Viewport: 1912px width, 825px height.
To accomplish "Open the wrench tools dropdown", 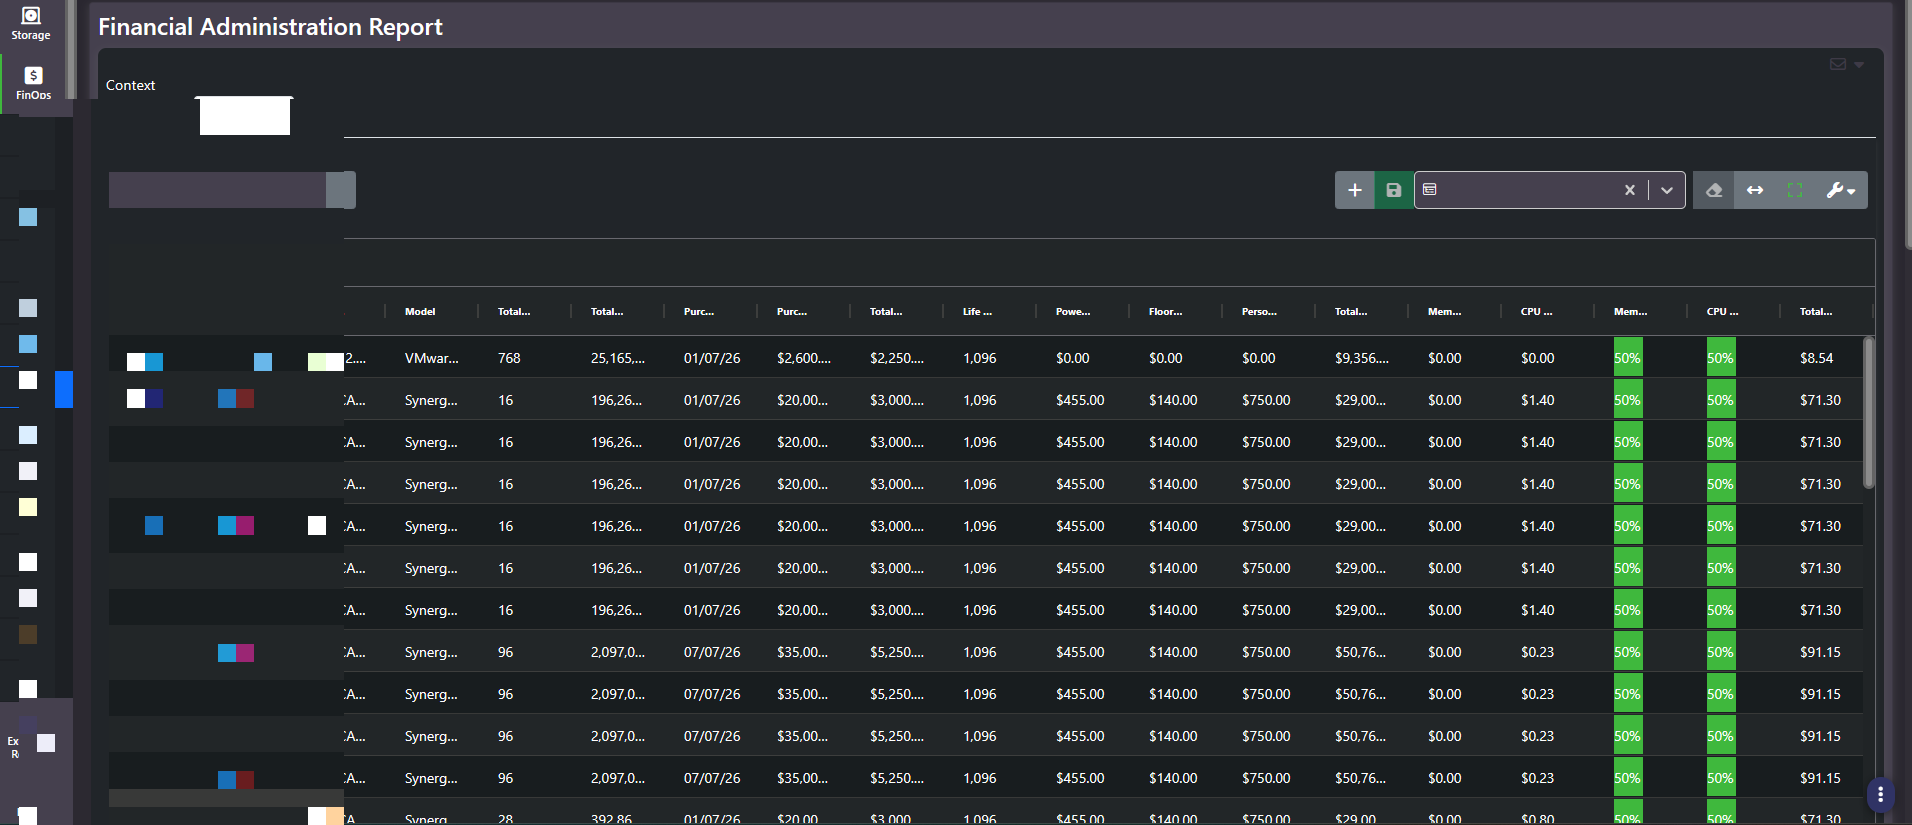I will [x=1840, y=190].
